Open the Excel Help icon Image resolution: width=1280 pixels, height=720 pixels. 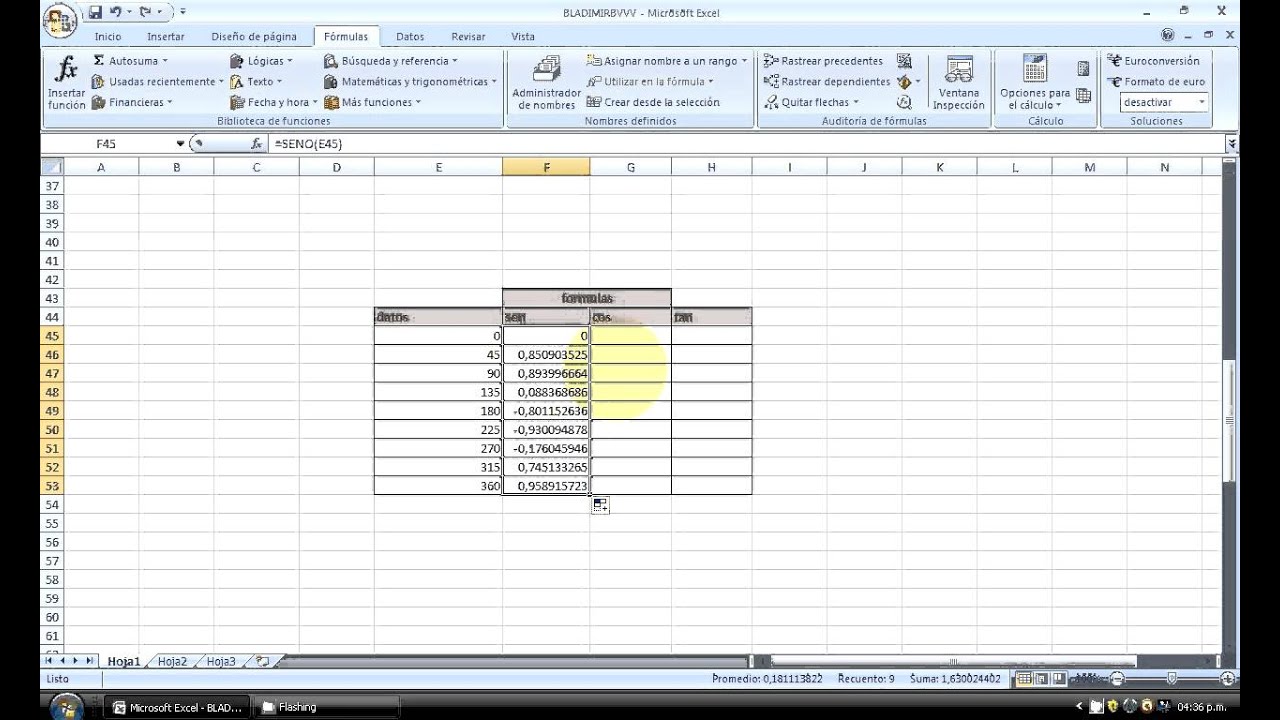point(1168,35)
